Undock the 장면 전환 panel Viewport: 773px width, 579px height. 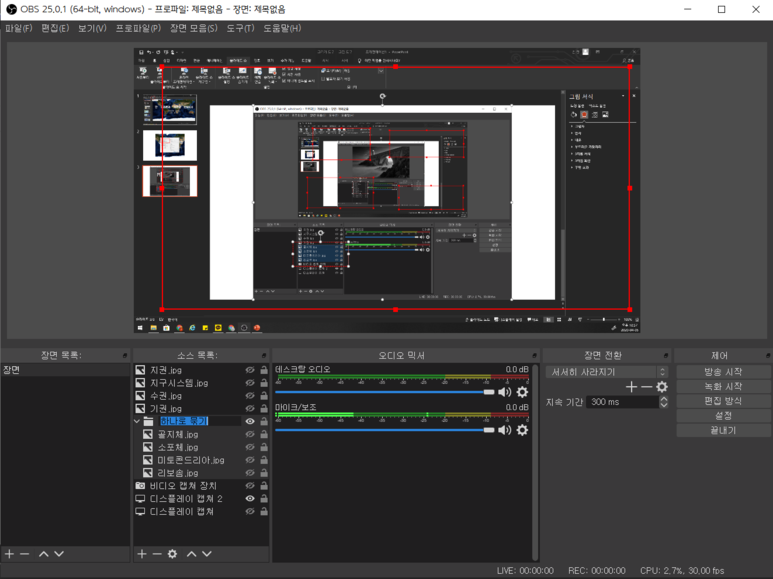[666, 356]
